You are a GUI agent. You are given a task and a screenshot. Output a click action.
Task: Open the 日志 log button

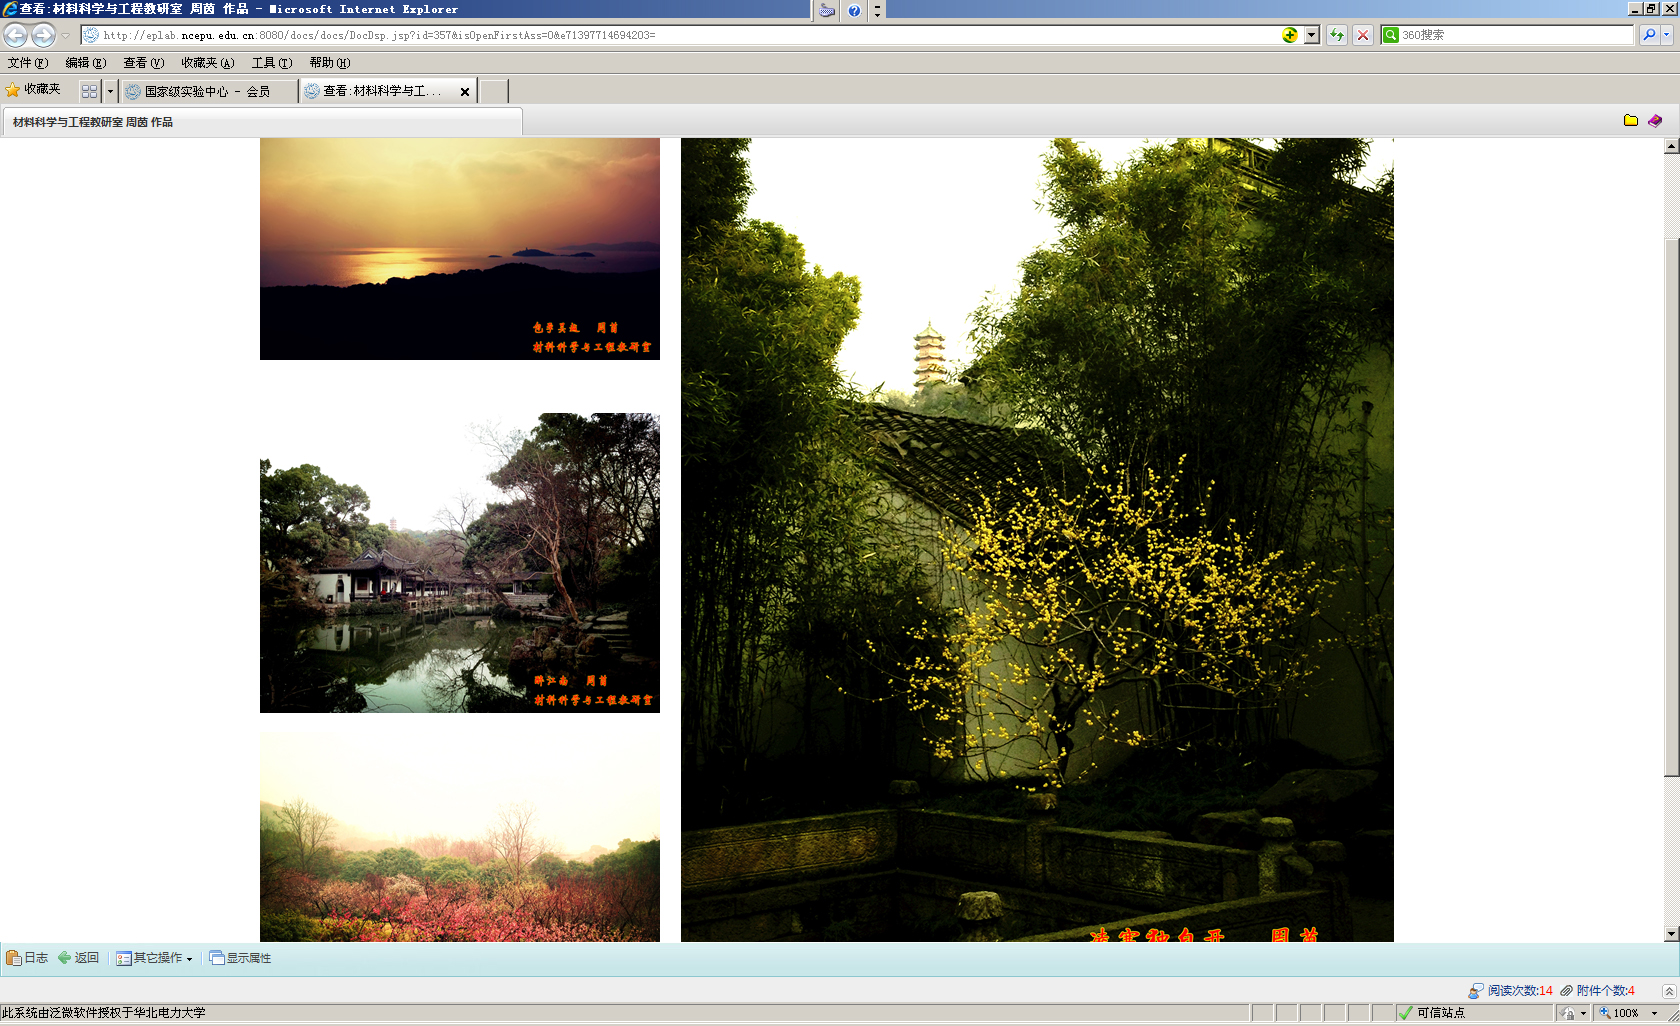[27, 958]
